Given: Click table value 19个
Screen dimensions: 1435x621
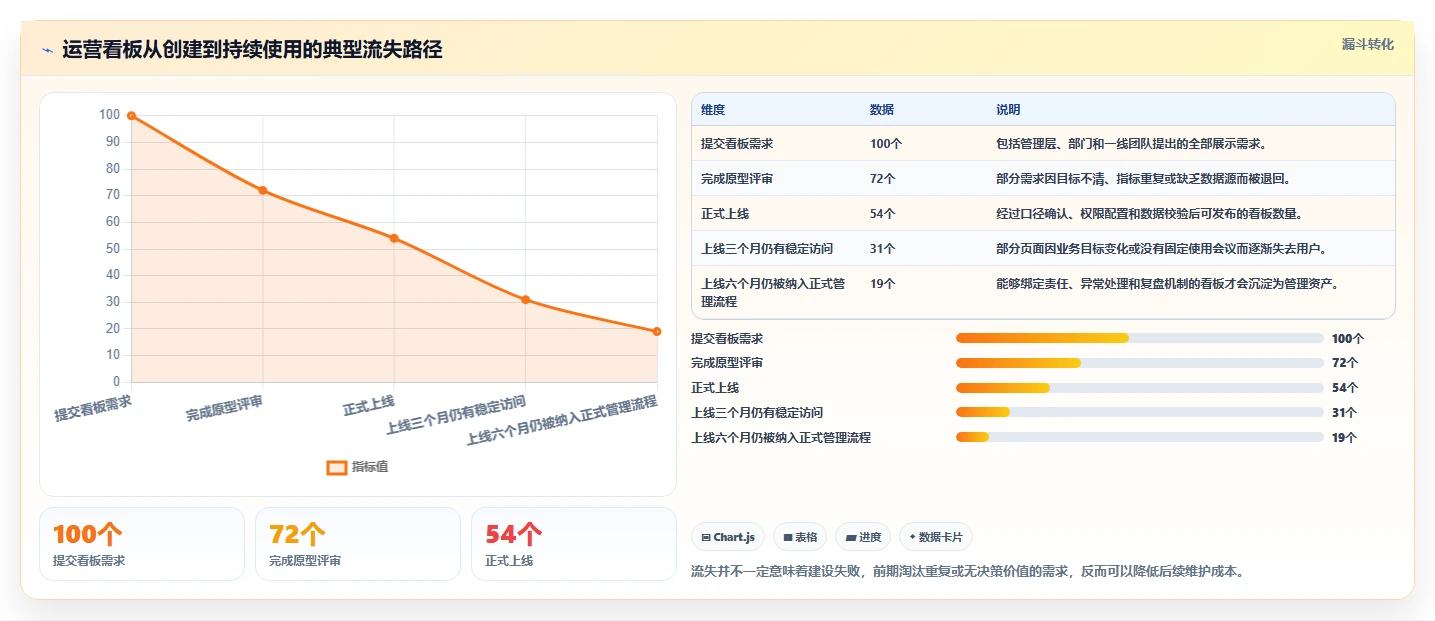Looking at the screenshot, I should 882,284.
